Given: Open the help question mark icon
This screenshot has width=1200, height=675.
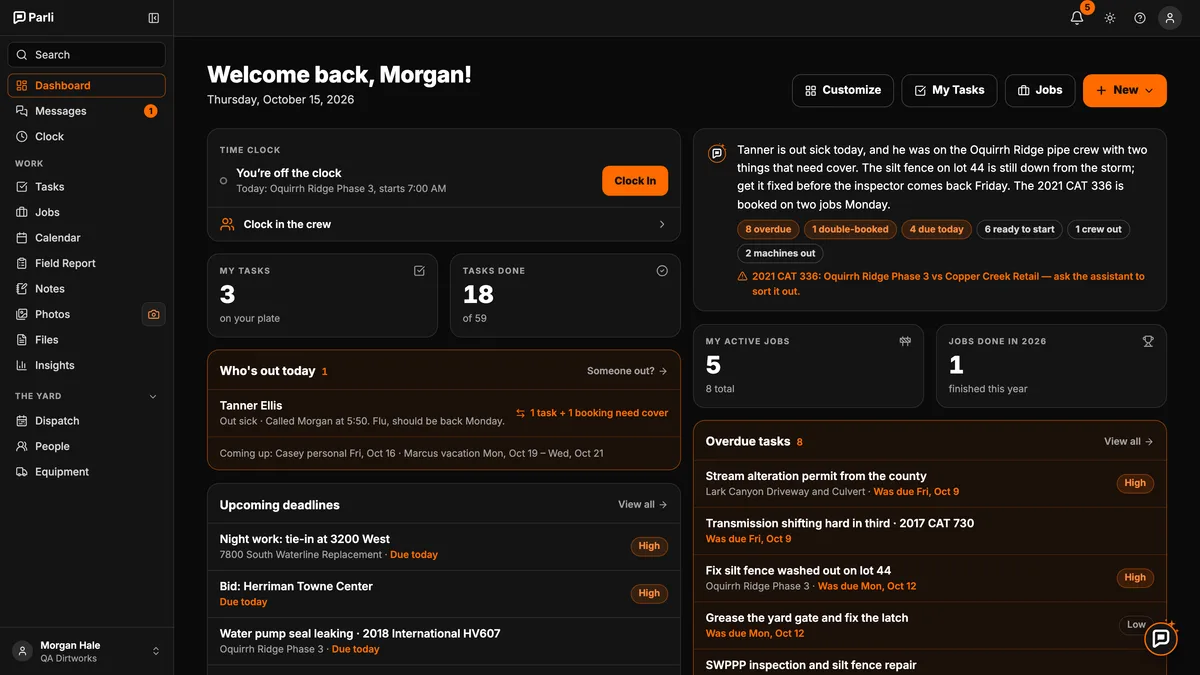Looking at the screenshot, I should [x=1140, y=18].
